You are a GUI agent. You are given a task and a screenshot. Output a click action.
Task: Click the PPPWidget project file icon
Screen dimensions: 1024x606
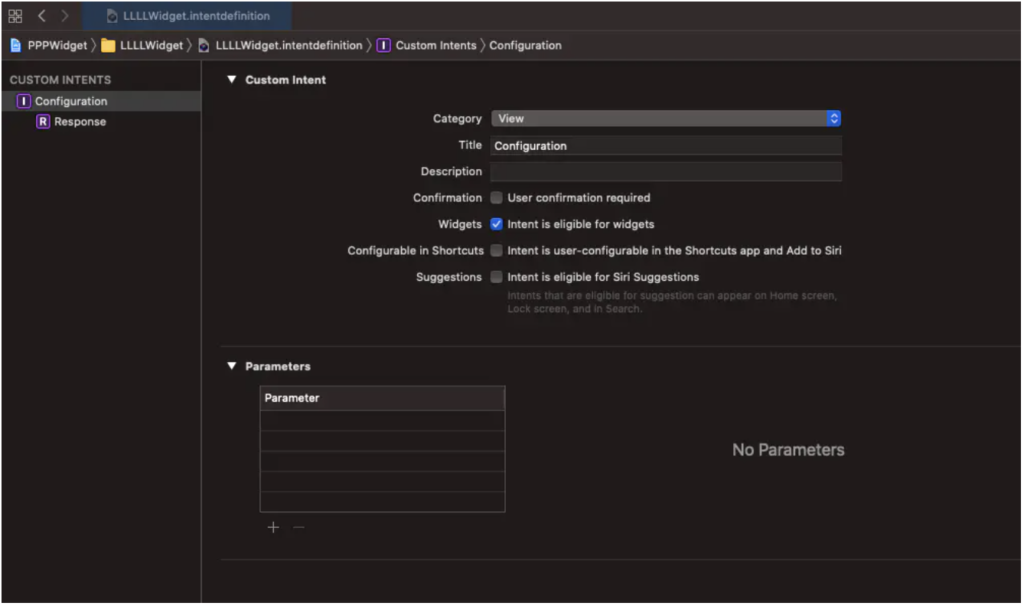(16, 46)
